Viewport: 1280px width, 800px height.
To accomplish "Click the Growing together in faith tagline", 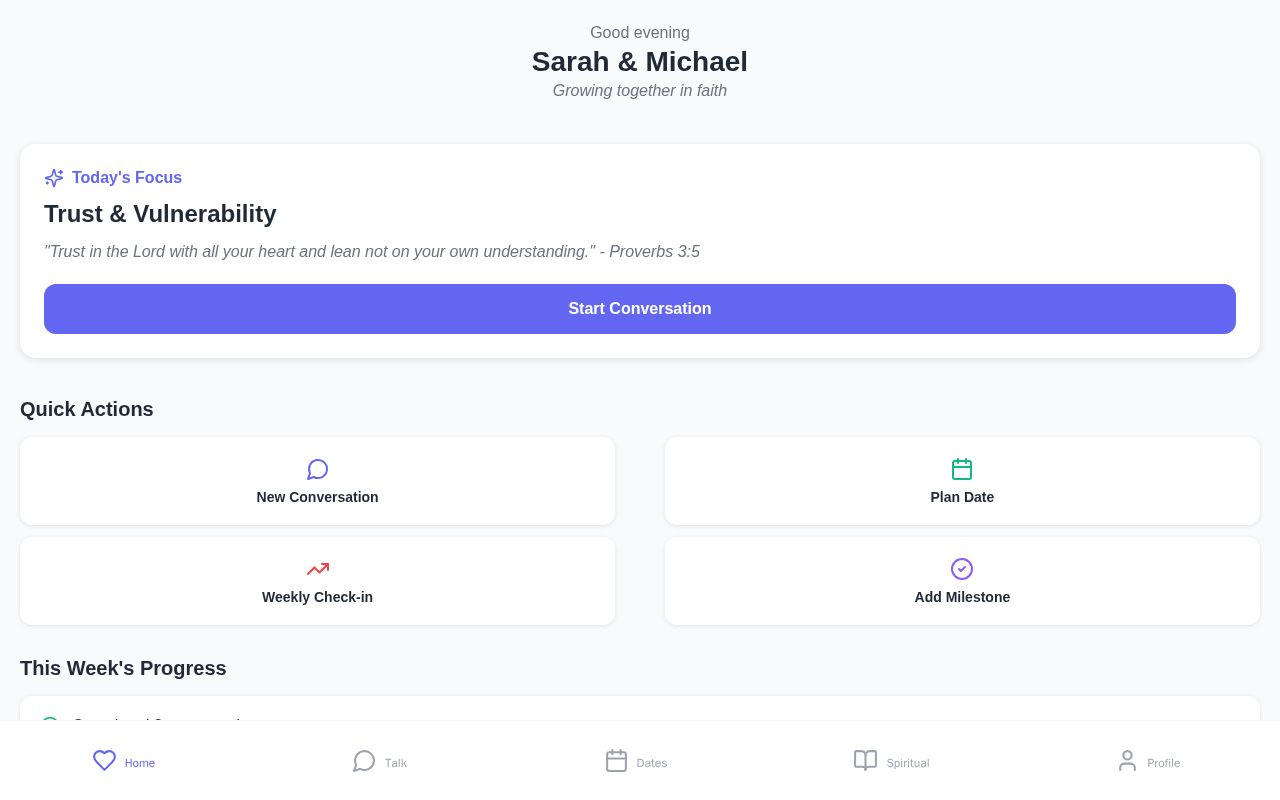I will point(640,91).
